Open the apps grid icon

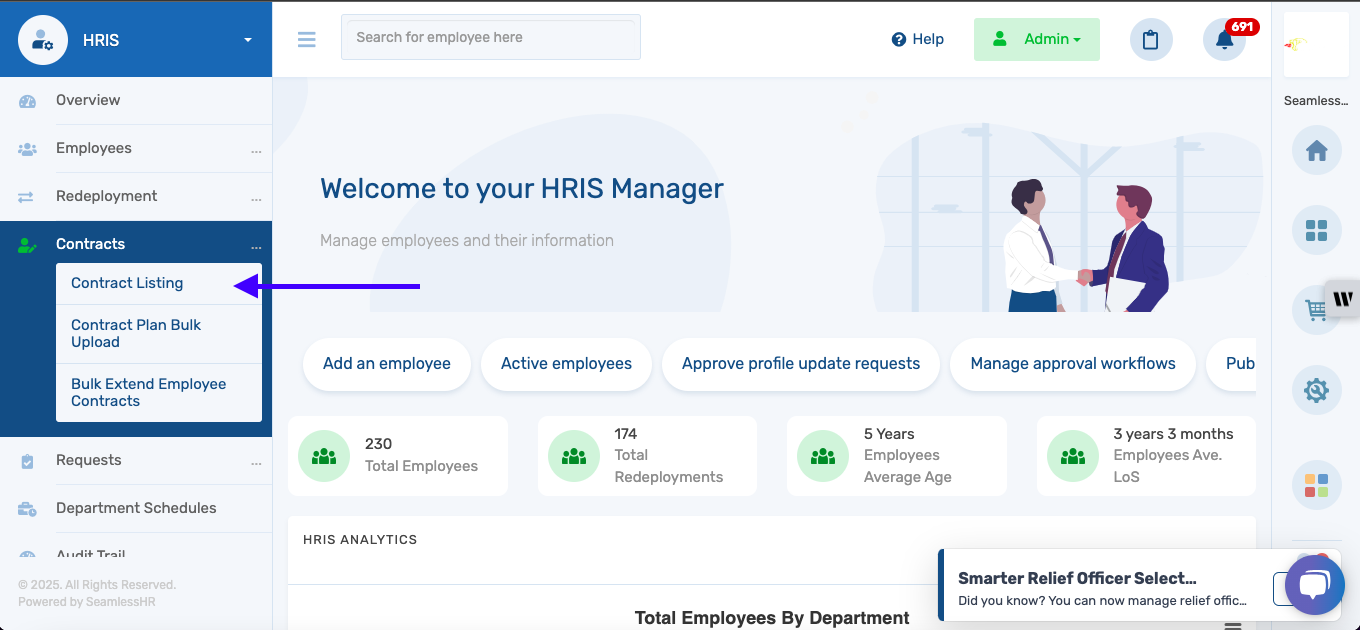(1316, 231)
